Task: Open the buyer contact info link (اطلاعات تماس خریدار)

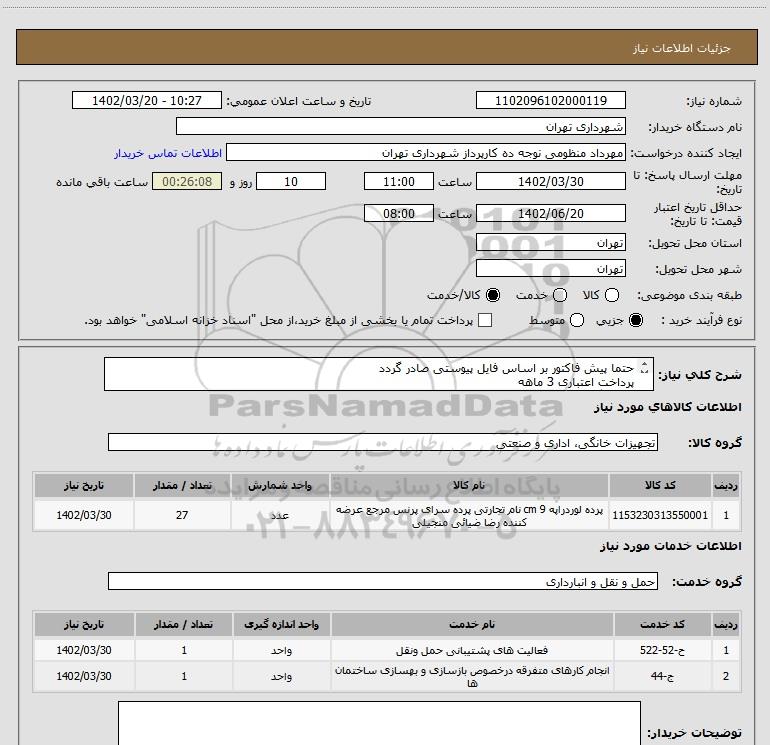Action: click(168, 153)
